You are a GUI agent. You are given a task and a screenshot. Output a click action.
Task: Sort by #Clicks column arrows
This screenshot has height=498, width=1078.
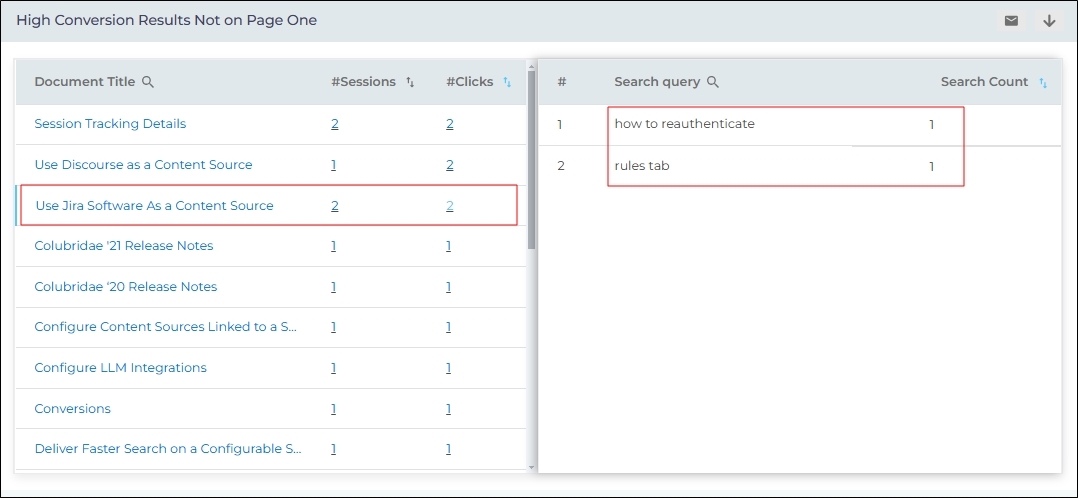(x=507, y=82)
